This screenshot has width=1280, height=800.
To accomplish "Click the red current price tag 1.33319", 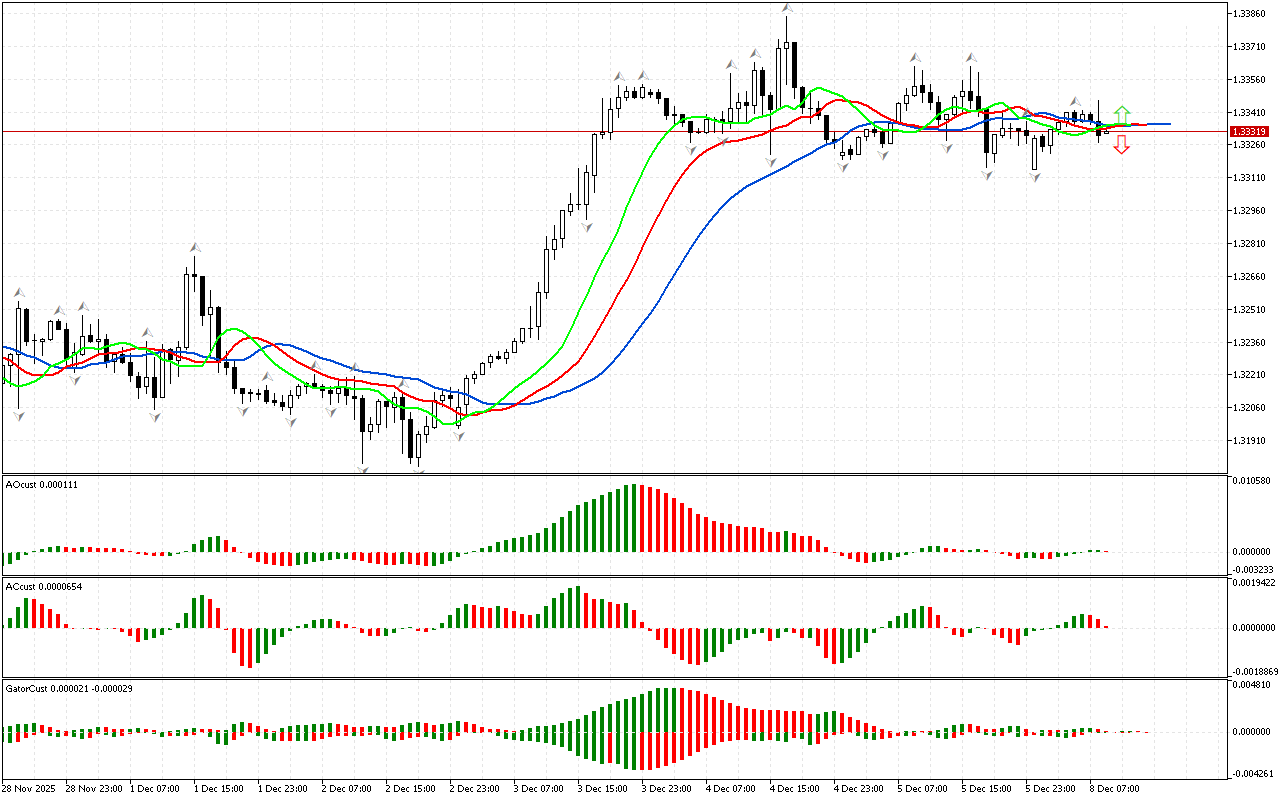I will click(x=1250, y=132).
